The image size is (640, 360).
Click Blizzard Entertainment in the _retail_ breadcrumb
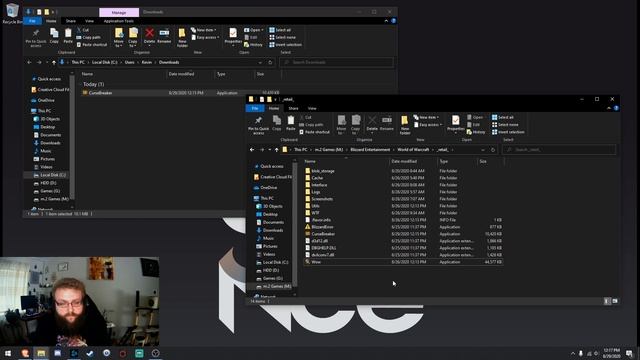(x=370, y=150)
